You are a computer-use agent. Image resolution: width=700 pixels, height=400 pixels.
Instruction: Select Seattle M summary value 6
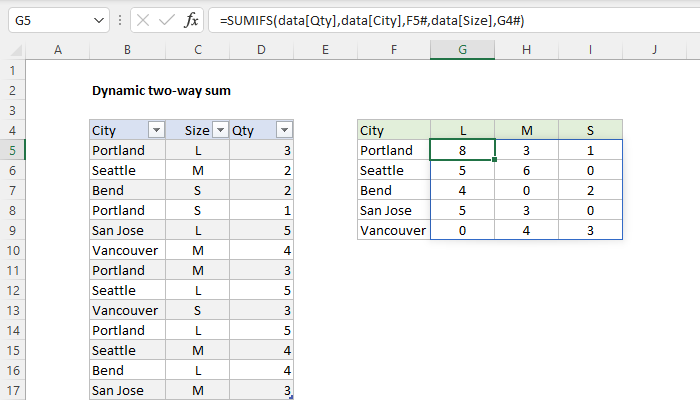526,170
